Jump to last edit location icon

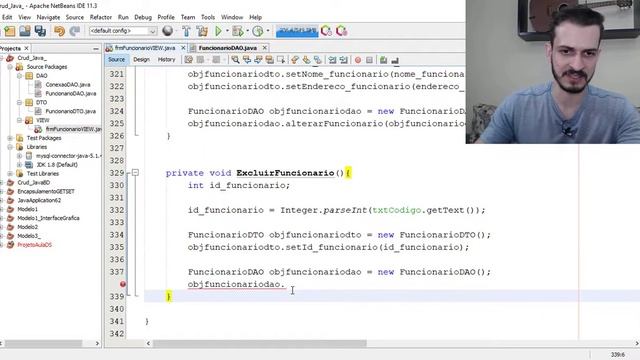(188, 60)
